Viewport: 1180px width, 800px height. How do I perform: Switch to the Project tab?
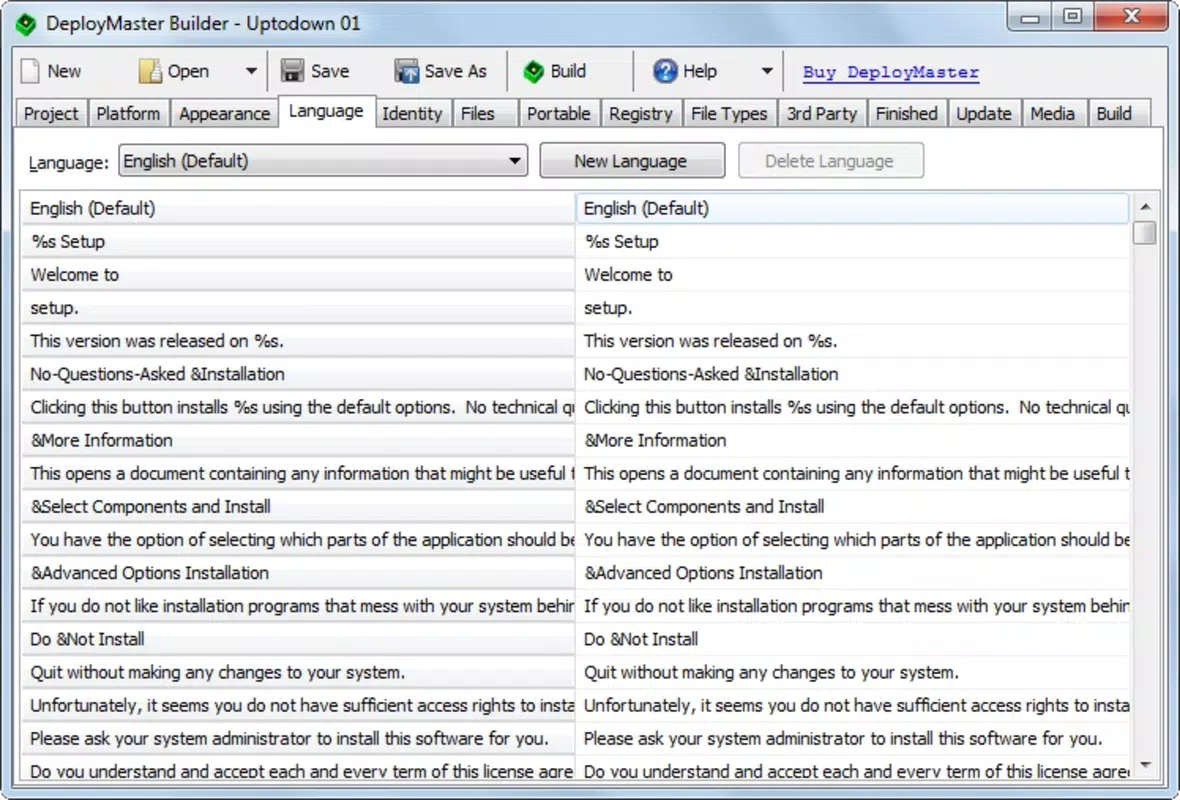(x=50, y=114)
